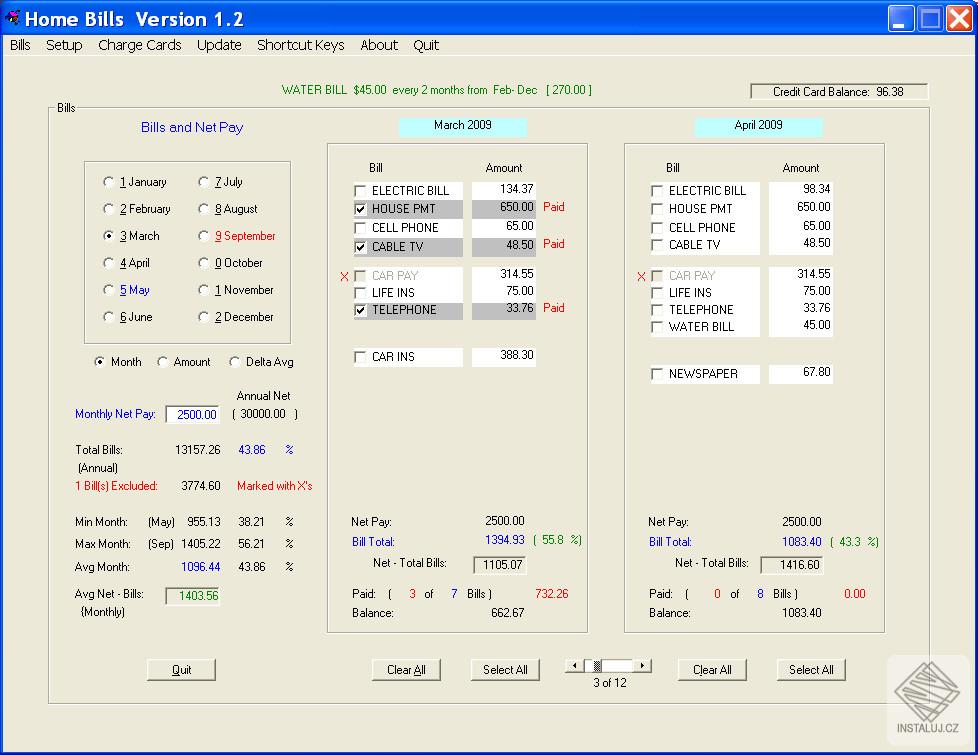Screen dimensions: 978x755
Task: Open the Shortcut Keys menu
Action: (x=300, y=45)
